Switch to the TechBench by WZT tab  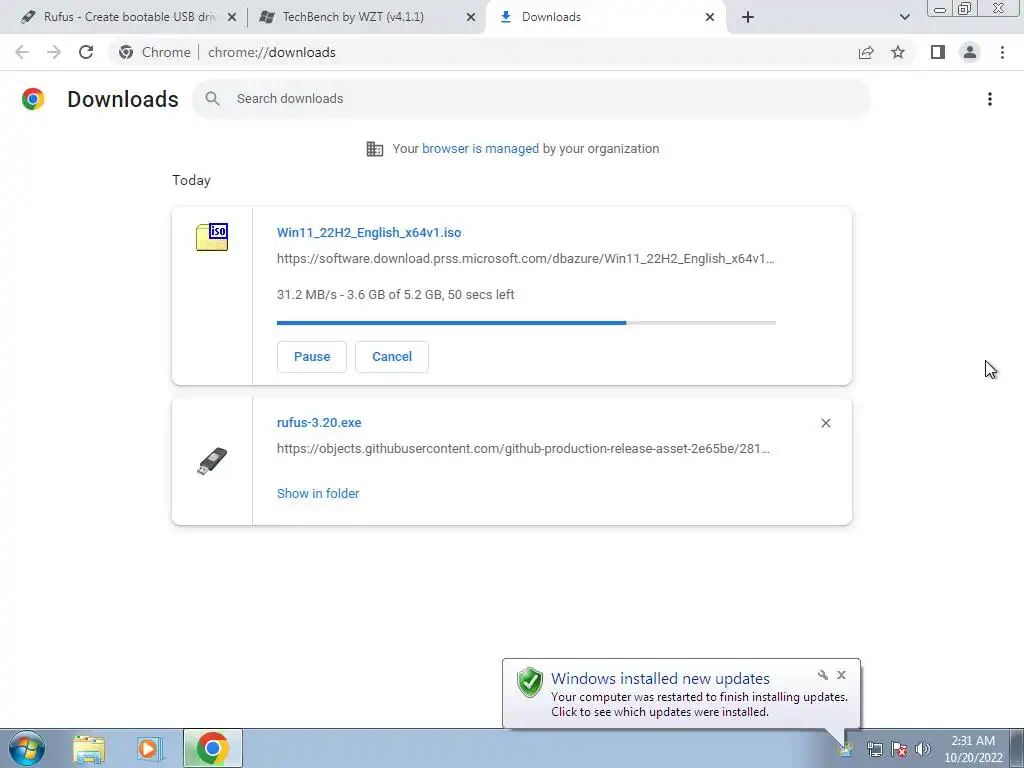(353, 17)
